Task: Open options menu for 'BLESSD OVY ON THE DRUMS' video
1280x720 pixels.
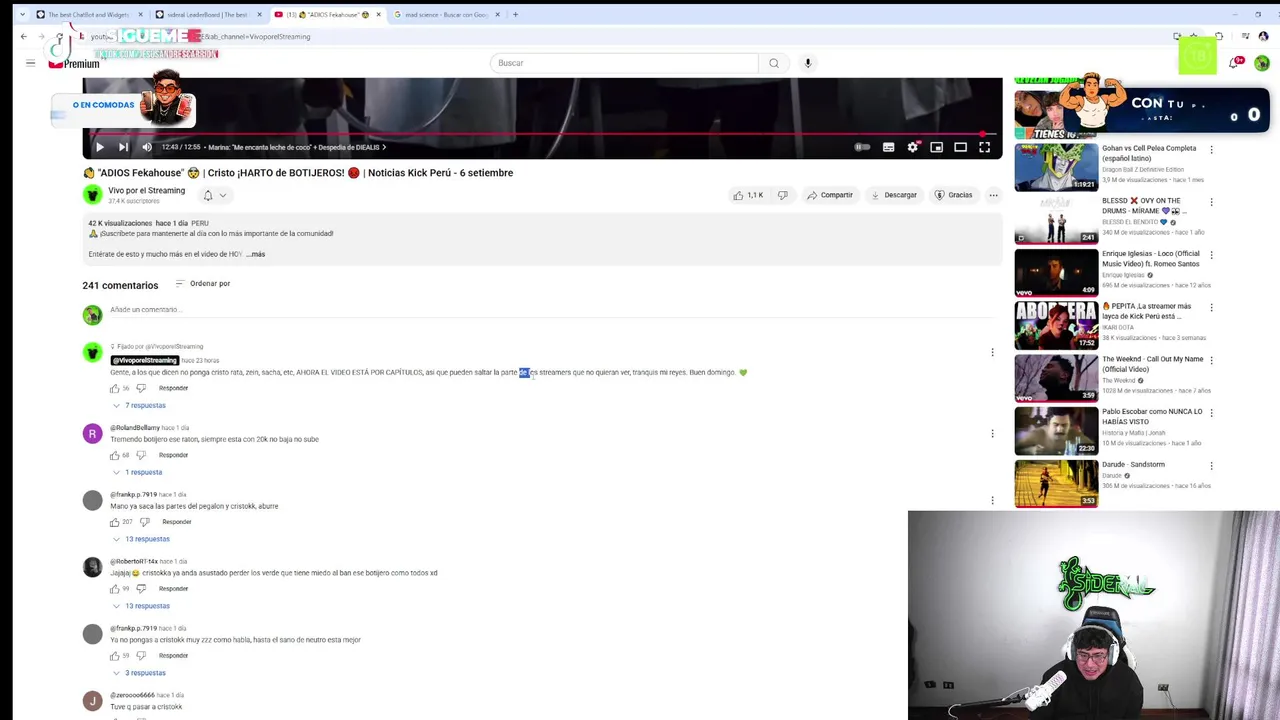Action: coord(1211,202)
